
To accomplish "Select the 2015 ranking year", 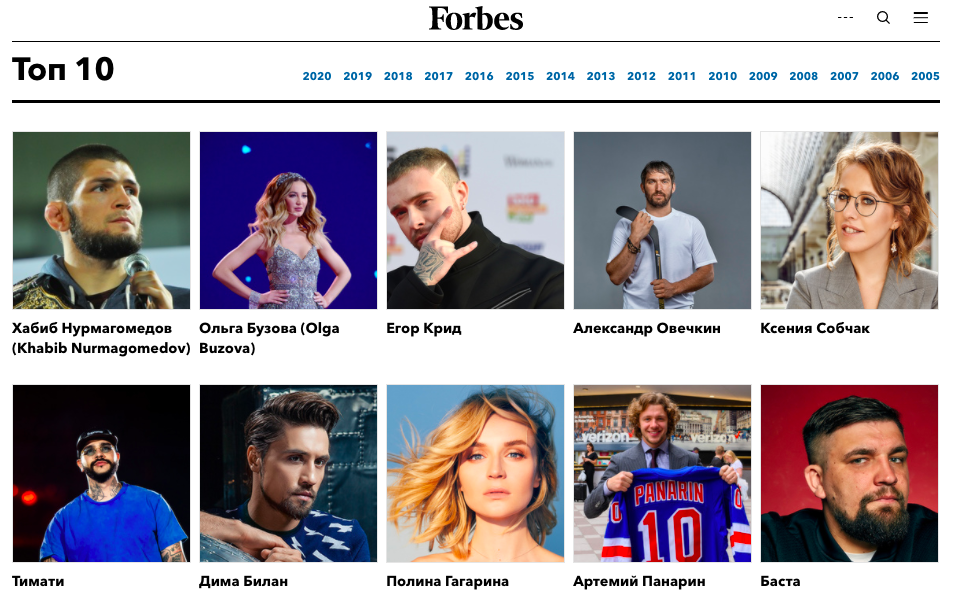I will (x=520, y=76).
